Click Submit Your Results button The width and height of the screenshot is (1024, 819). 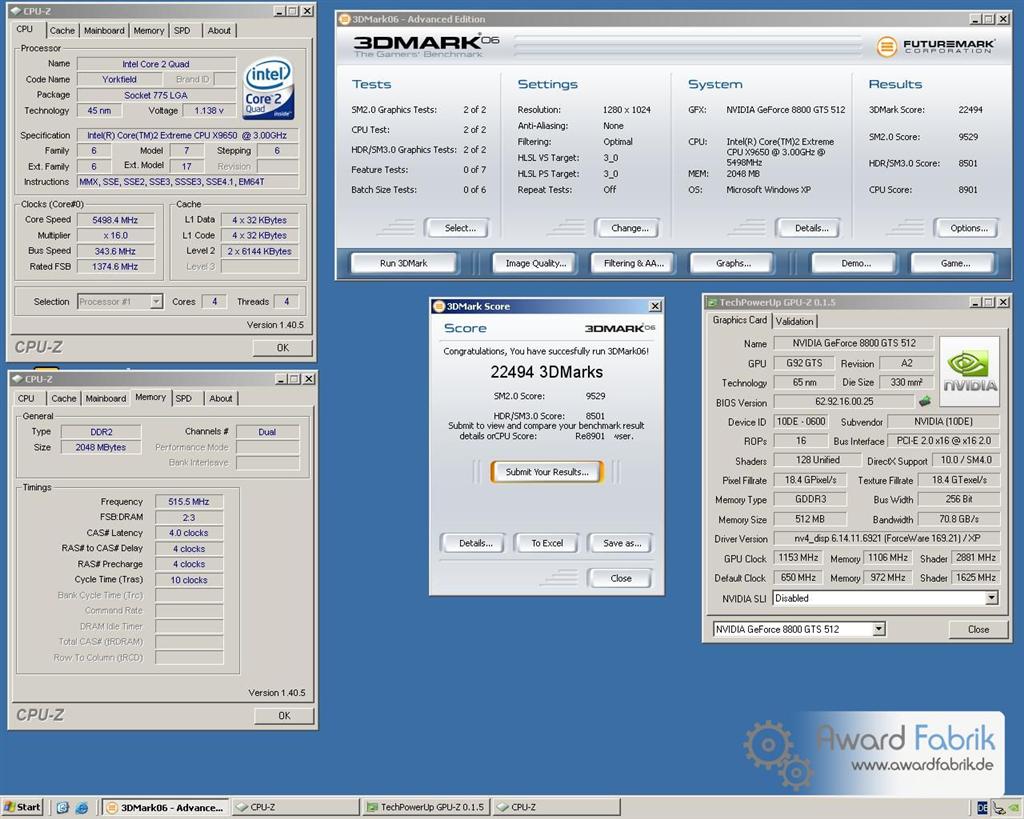point(547,472)
